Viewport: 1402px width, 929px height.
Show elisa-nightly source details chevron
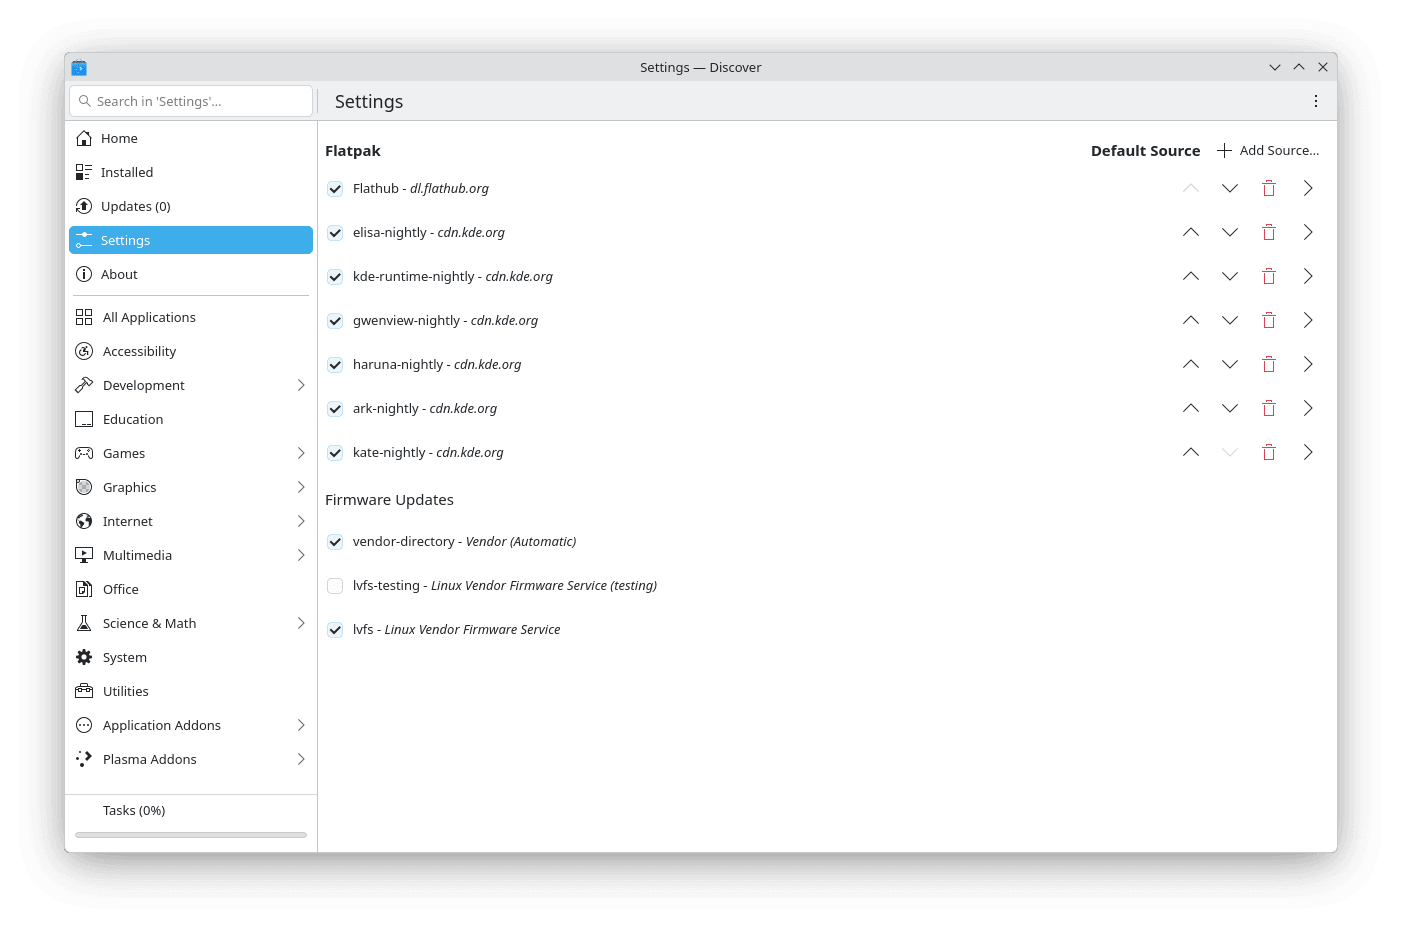[x=1308, y=232]
